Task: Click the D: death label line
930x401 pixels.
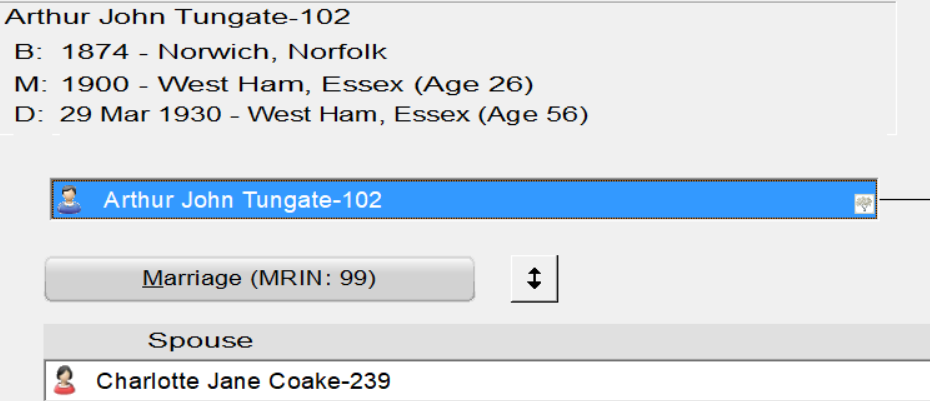Action: pos(301,114)
